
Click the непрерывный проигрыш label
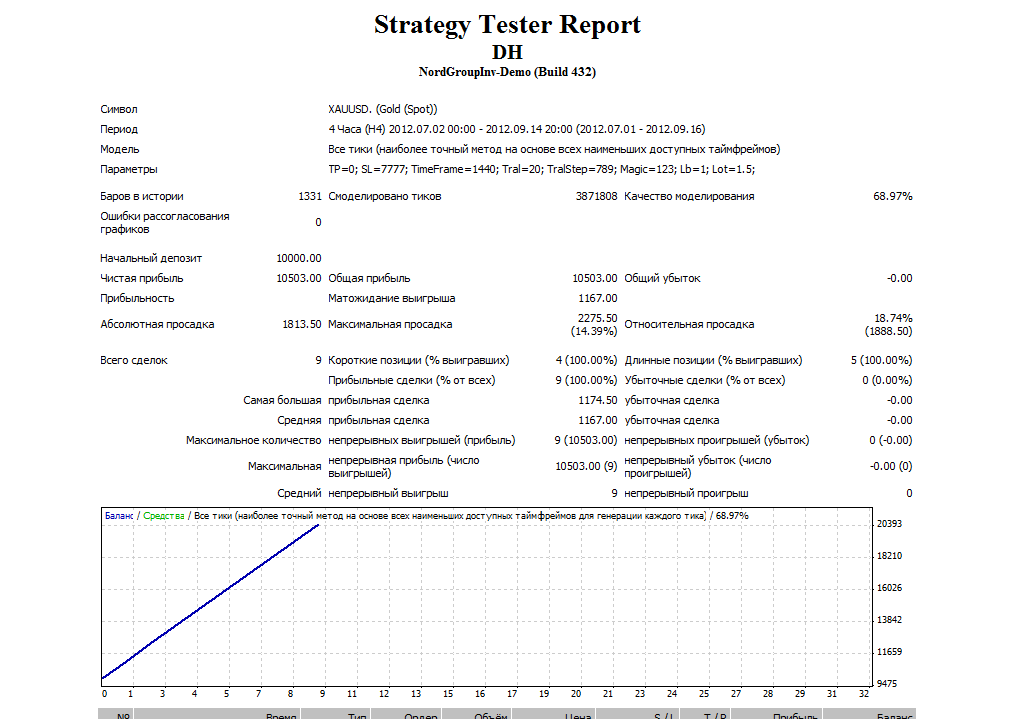[686, 494]
